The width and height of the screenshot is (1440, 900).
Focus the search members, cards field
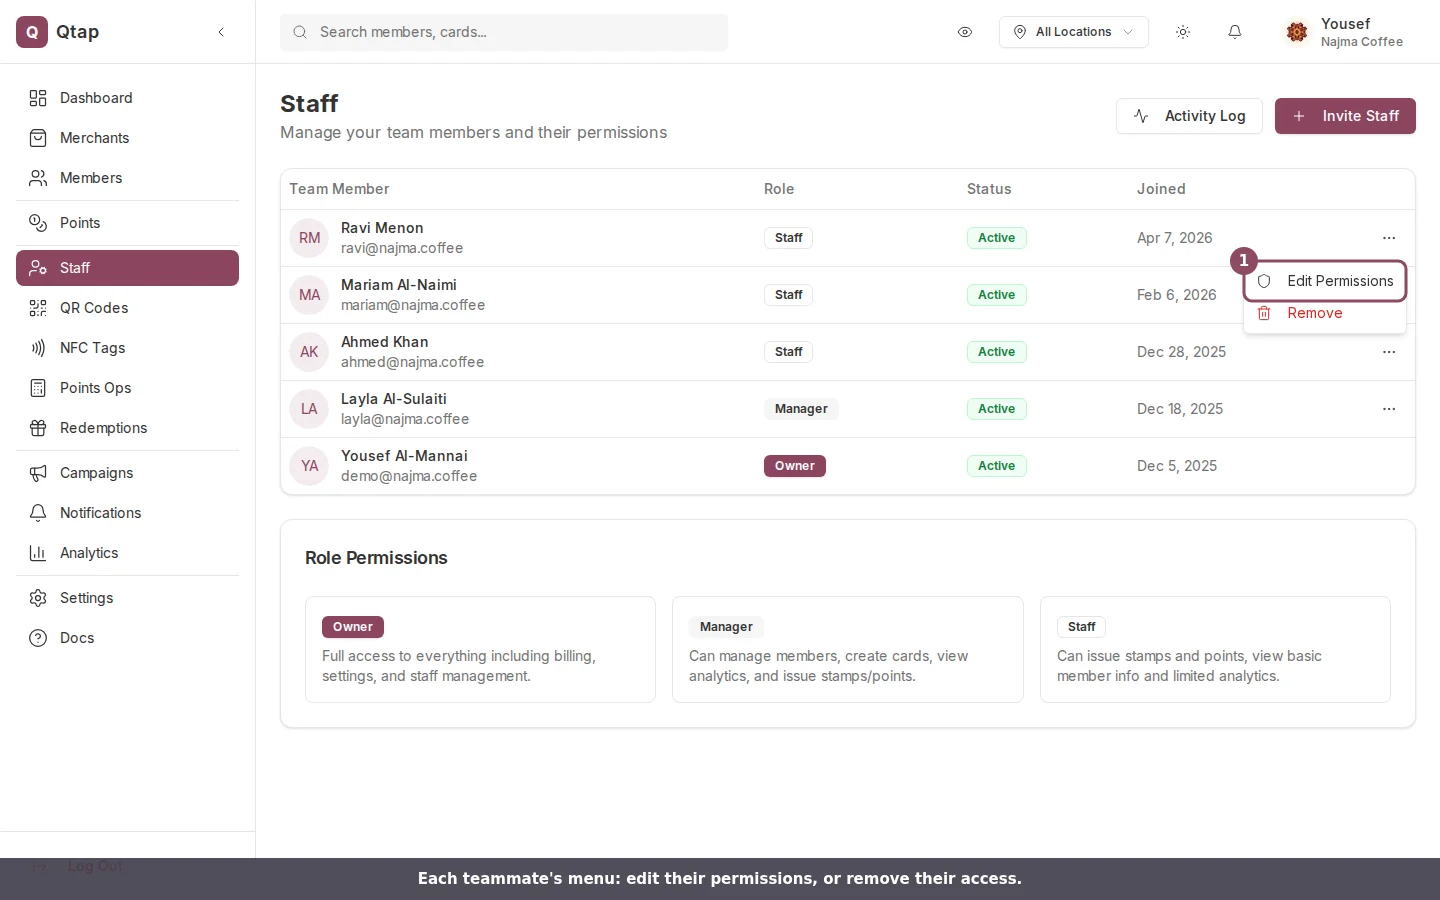pos(504,32)
